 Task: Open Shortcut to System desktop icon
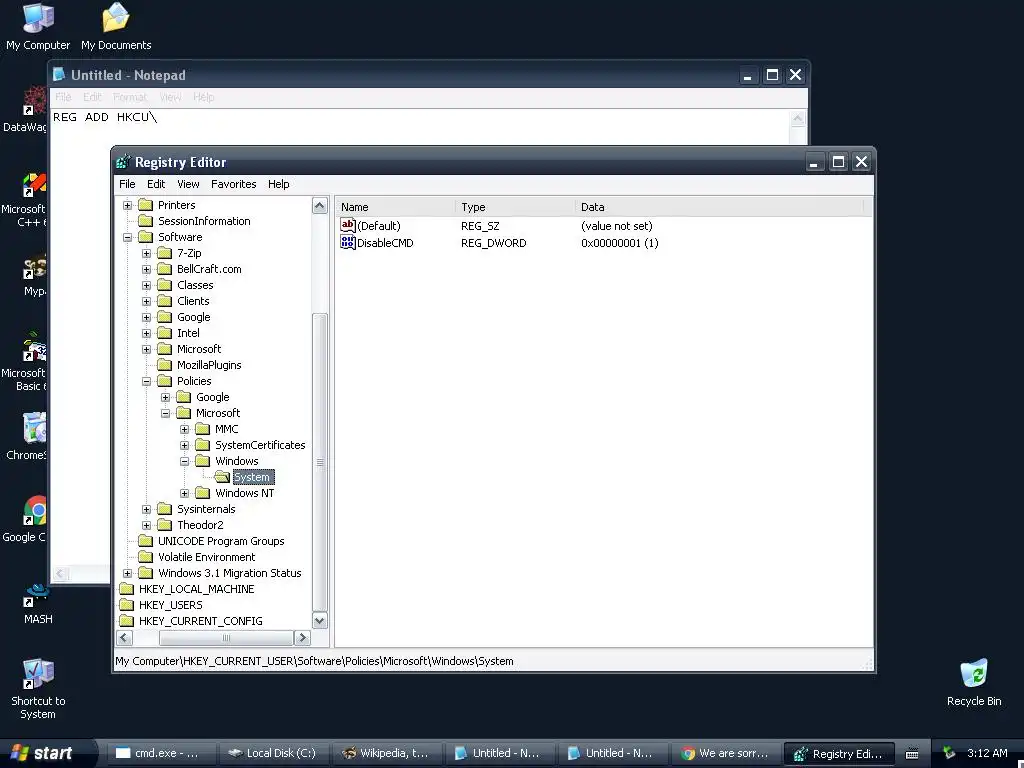pyautogui.click(x=38, y=688)
